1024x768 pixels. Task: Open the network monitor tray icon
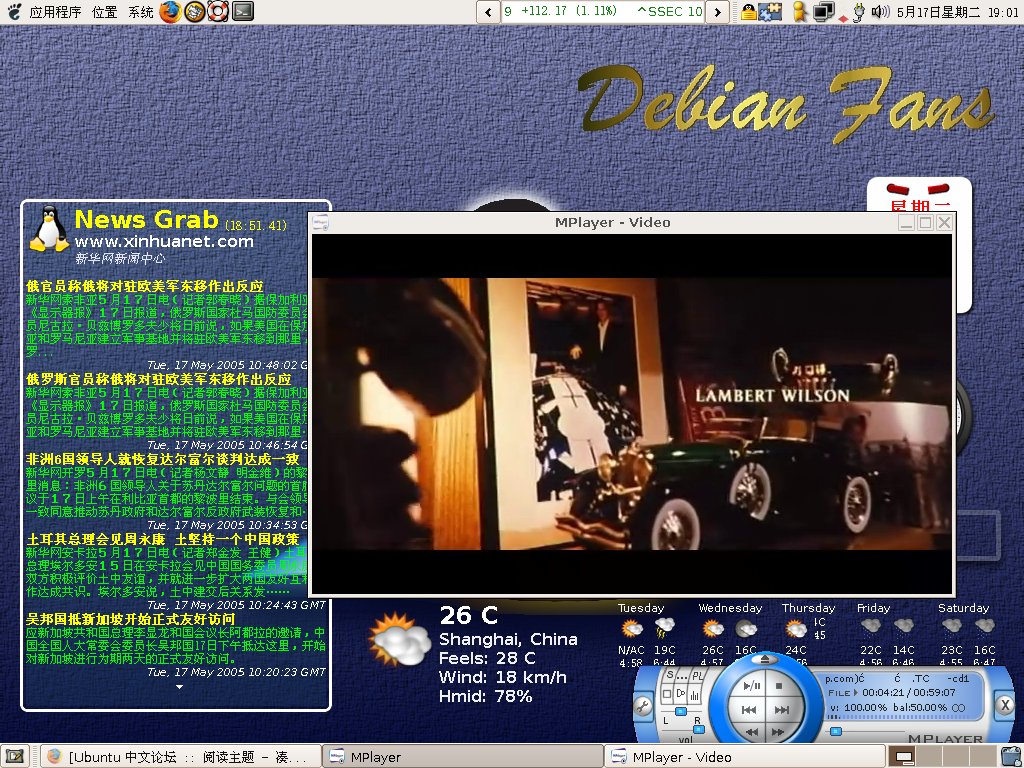click(823, 11)
